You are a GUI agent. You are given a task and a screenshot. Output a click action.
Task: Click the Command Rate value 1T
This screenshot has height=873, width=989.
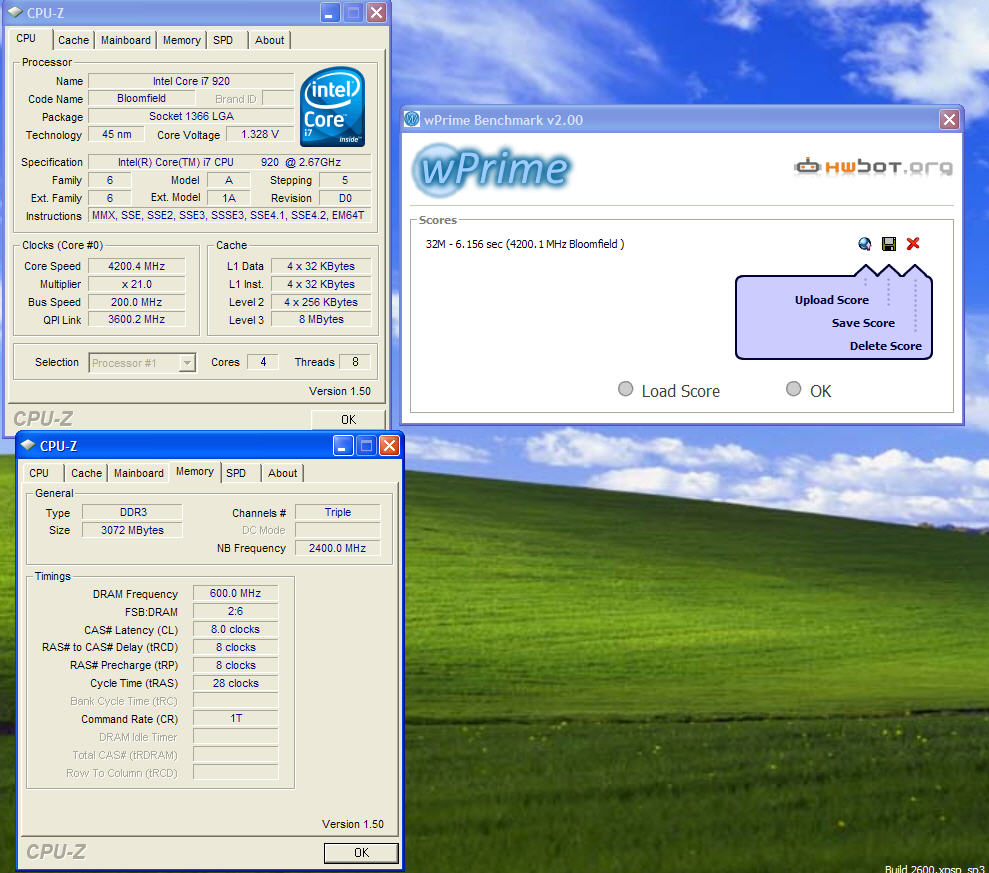point(235,718)
